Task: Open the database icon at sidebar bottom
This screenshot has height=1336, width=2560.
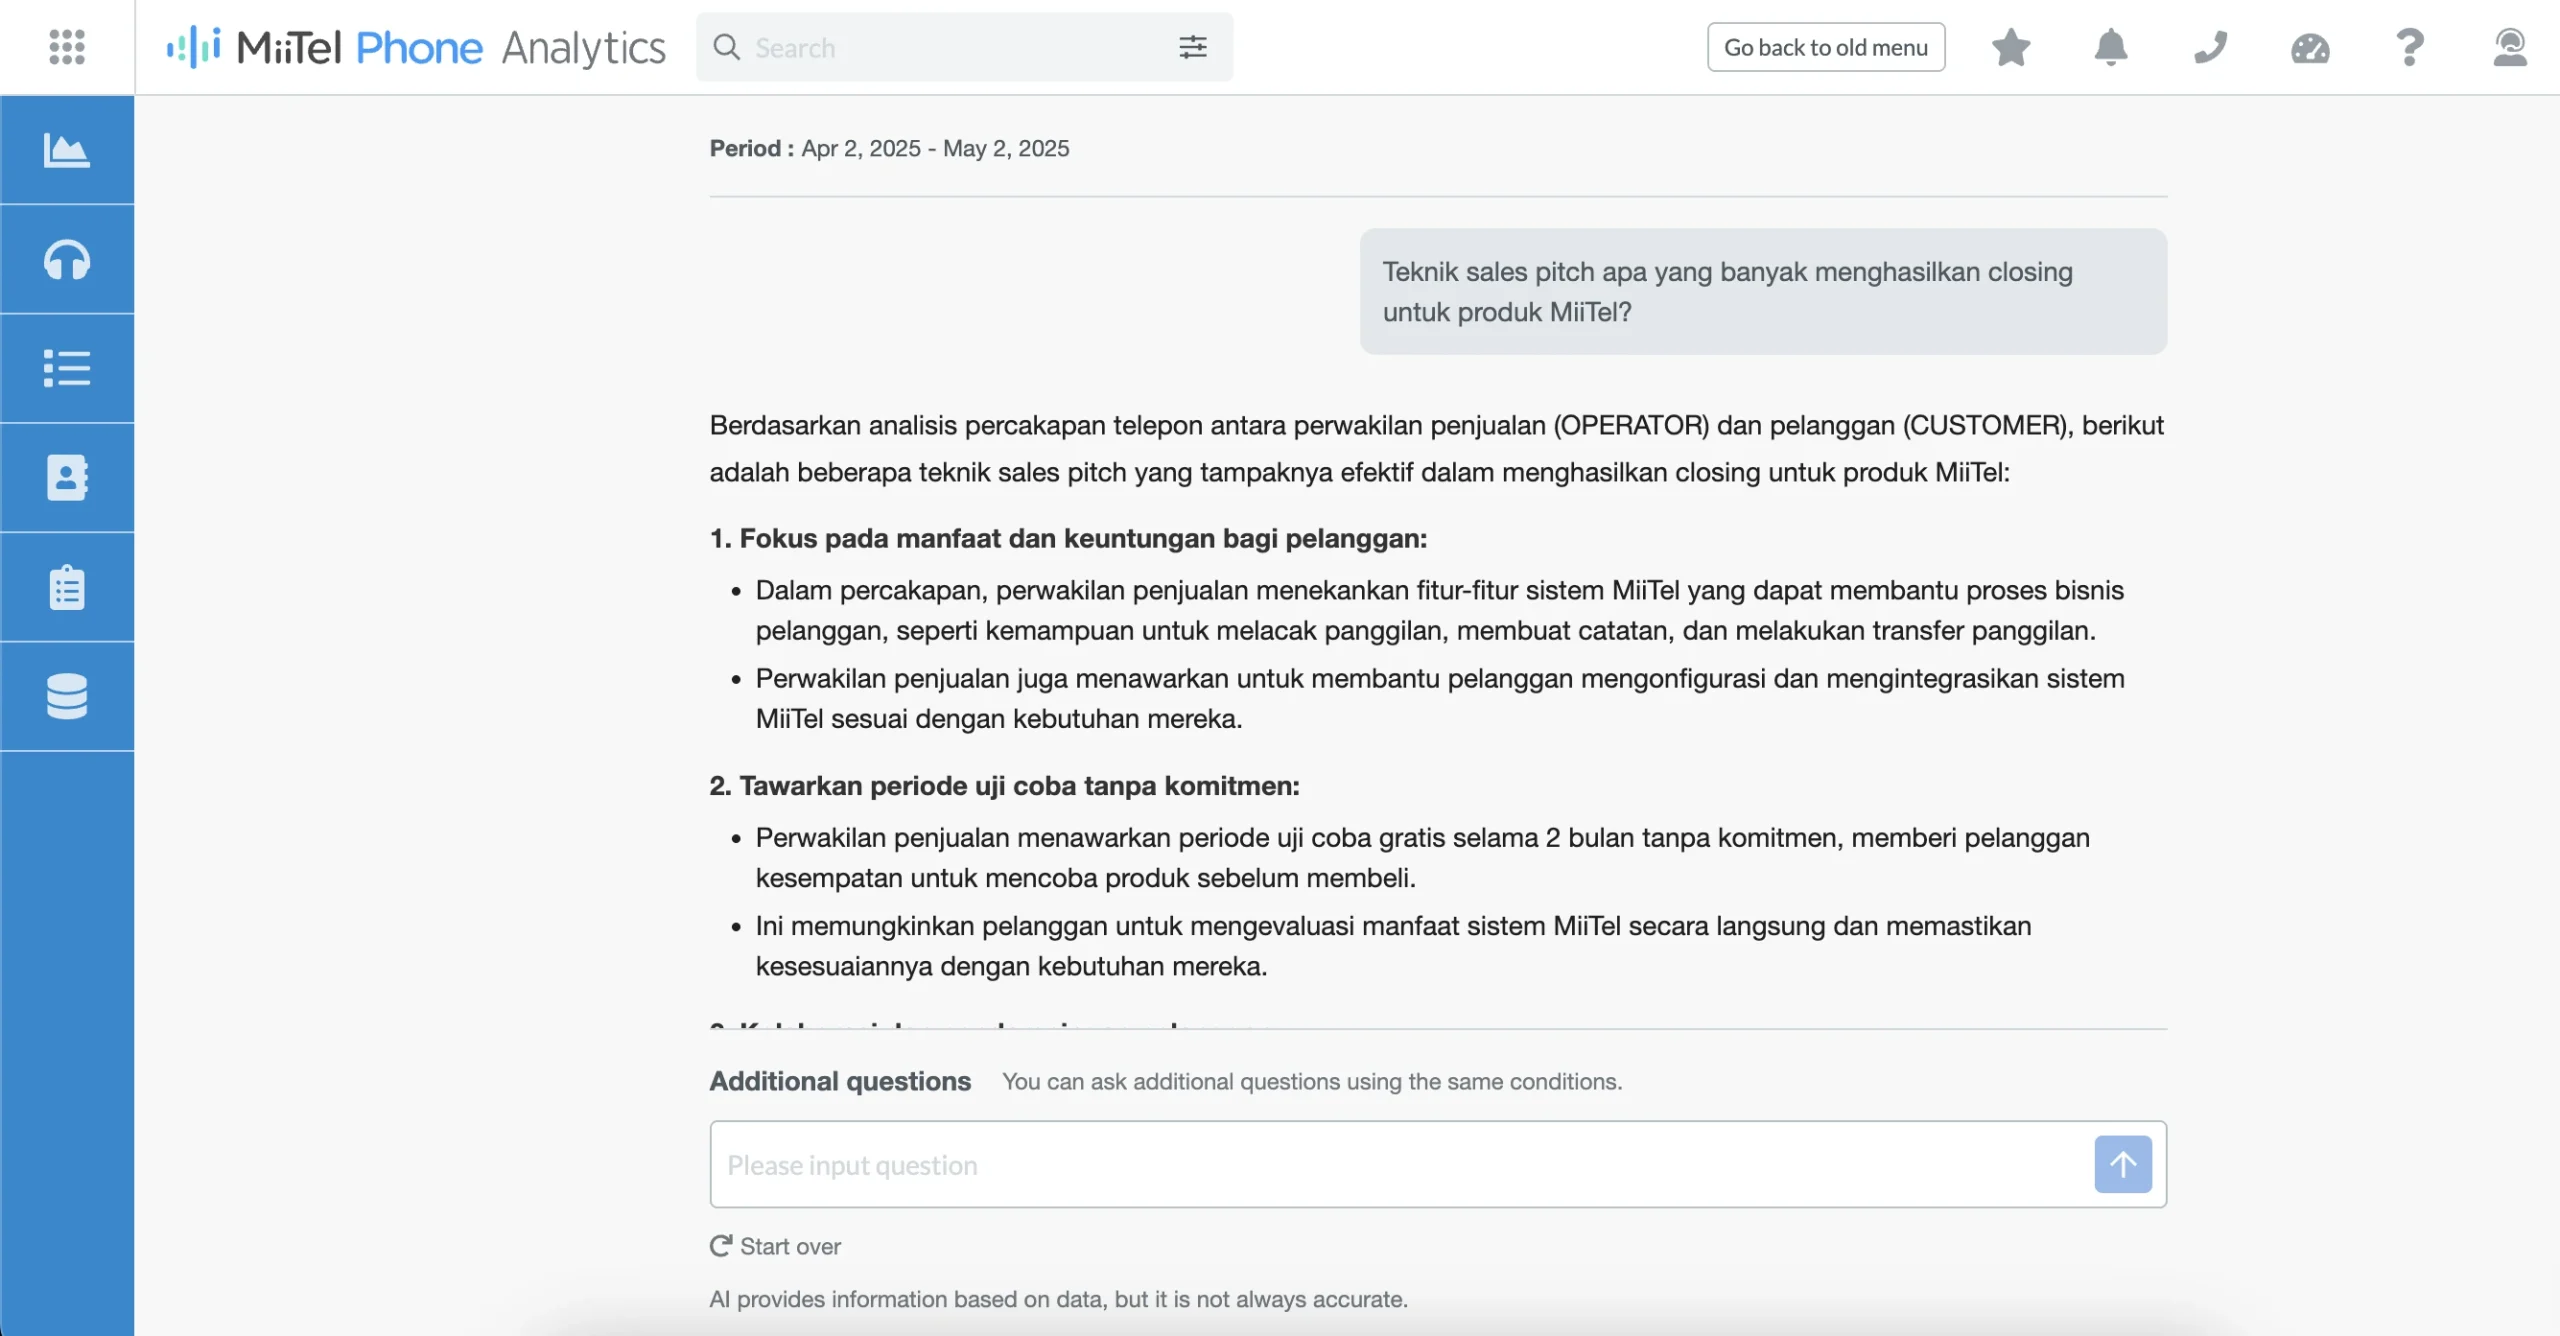Action: click(66, 696)
